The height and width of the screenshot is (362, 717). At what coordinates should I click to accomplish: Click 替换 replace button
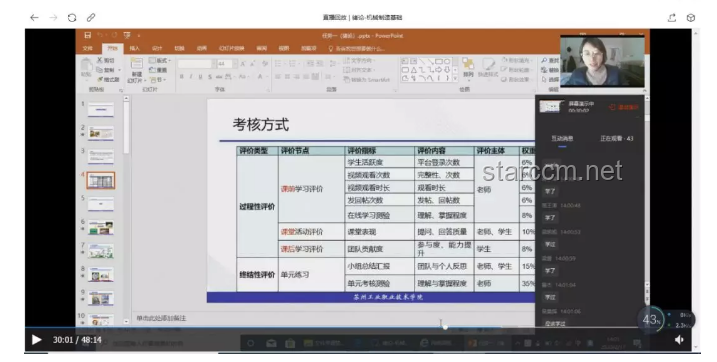click(550, 69)
